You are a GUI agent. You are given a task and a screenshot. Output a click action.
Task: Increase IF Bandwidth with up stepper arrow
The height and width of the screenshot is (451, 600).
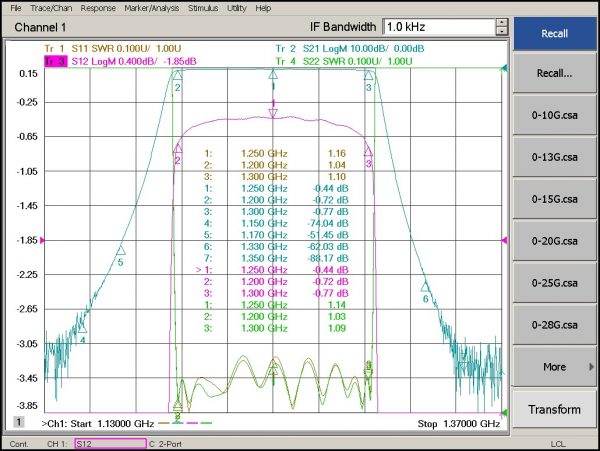(502, 23)
